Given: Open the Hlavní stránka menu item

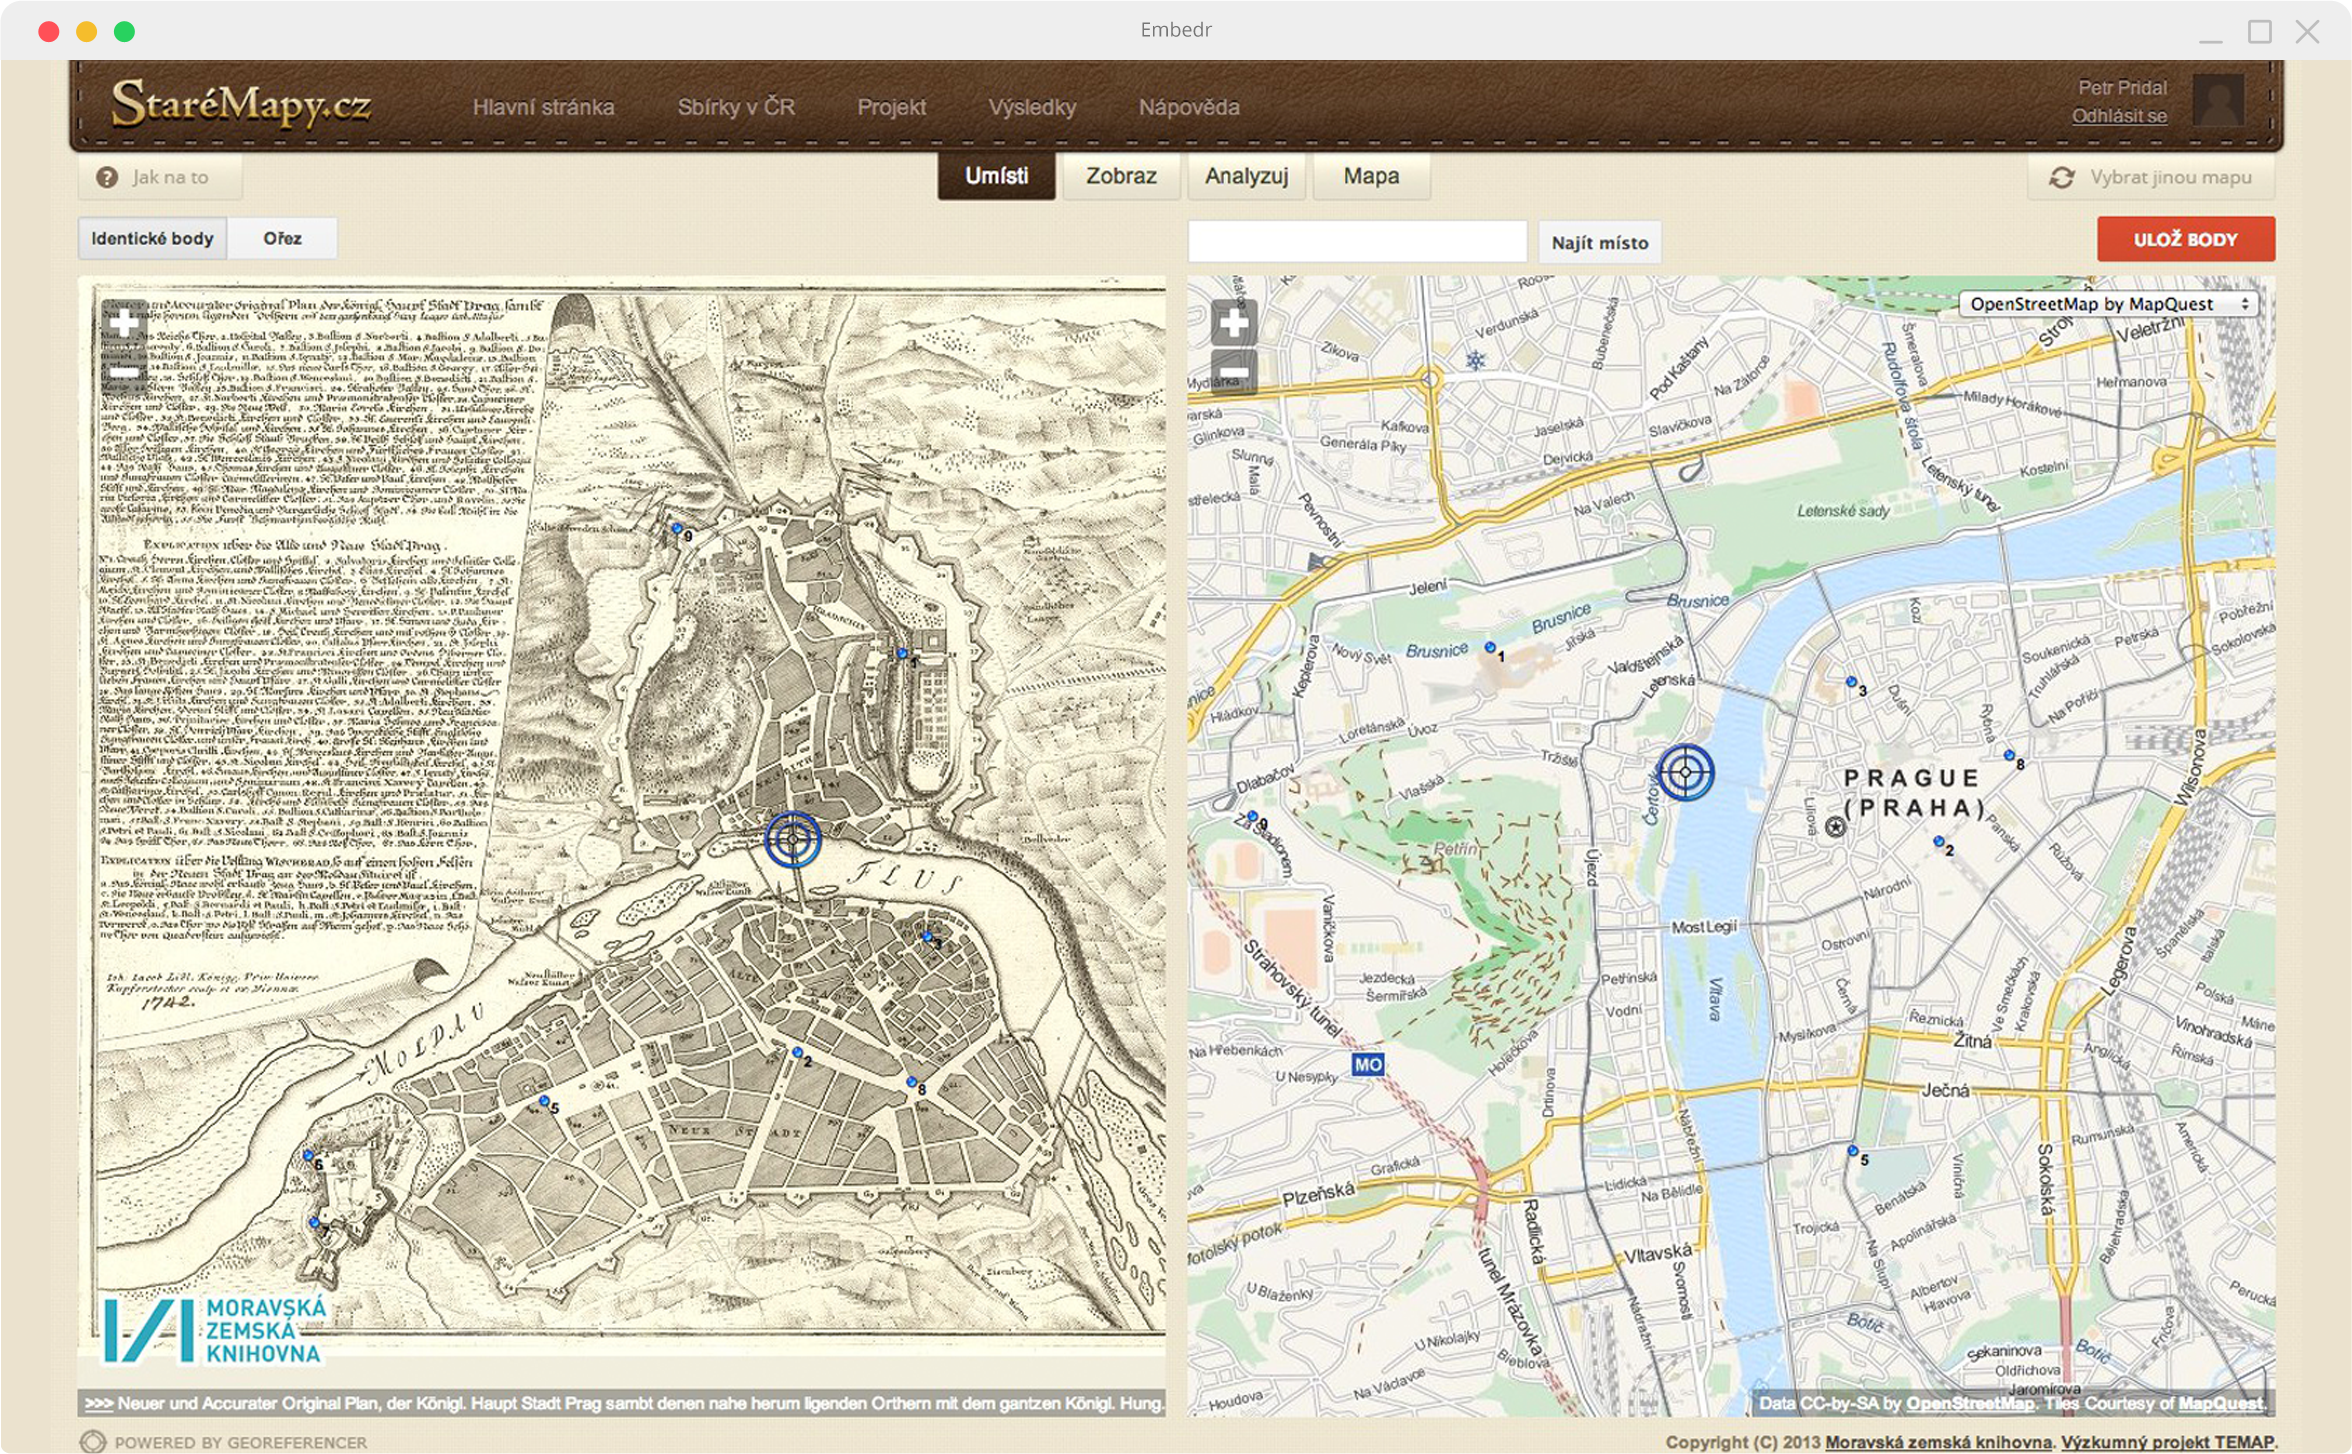Looking at the screenshot, I should 543,107.
